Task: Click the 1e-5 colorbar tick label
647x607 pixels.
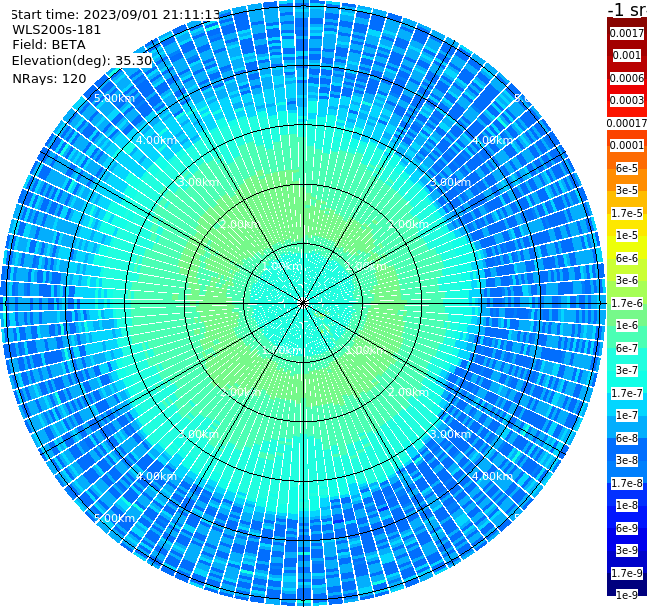Action: (x=627, y=235)
